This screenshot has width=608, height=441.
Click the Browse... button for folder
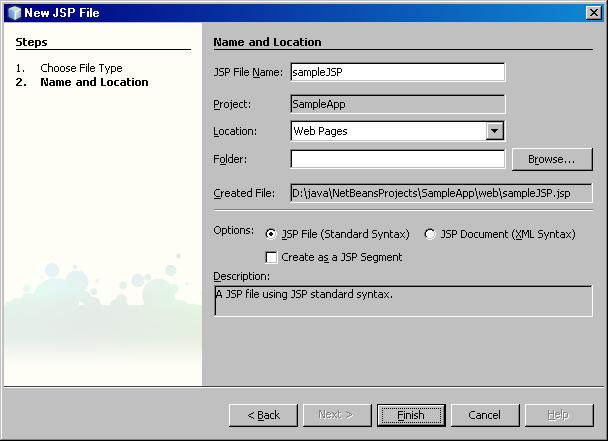point(552,159)
